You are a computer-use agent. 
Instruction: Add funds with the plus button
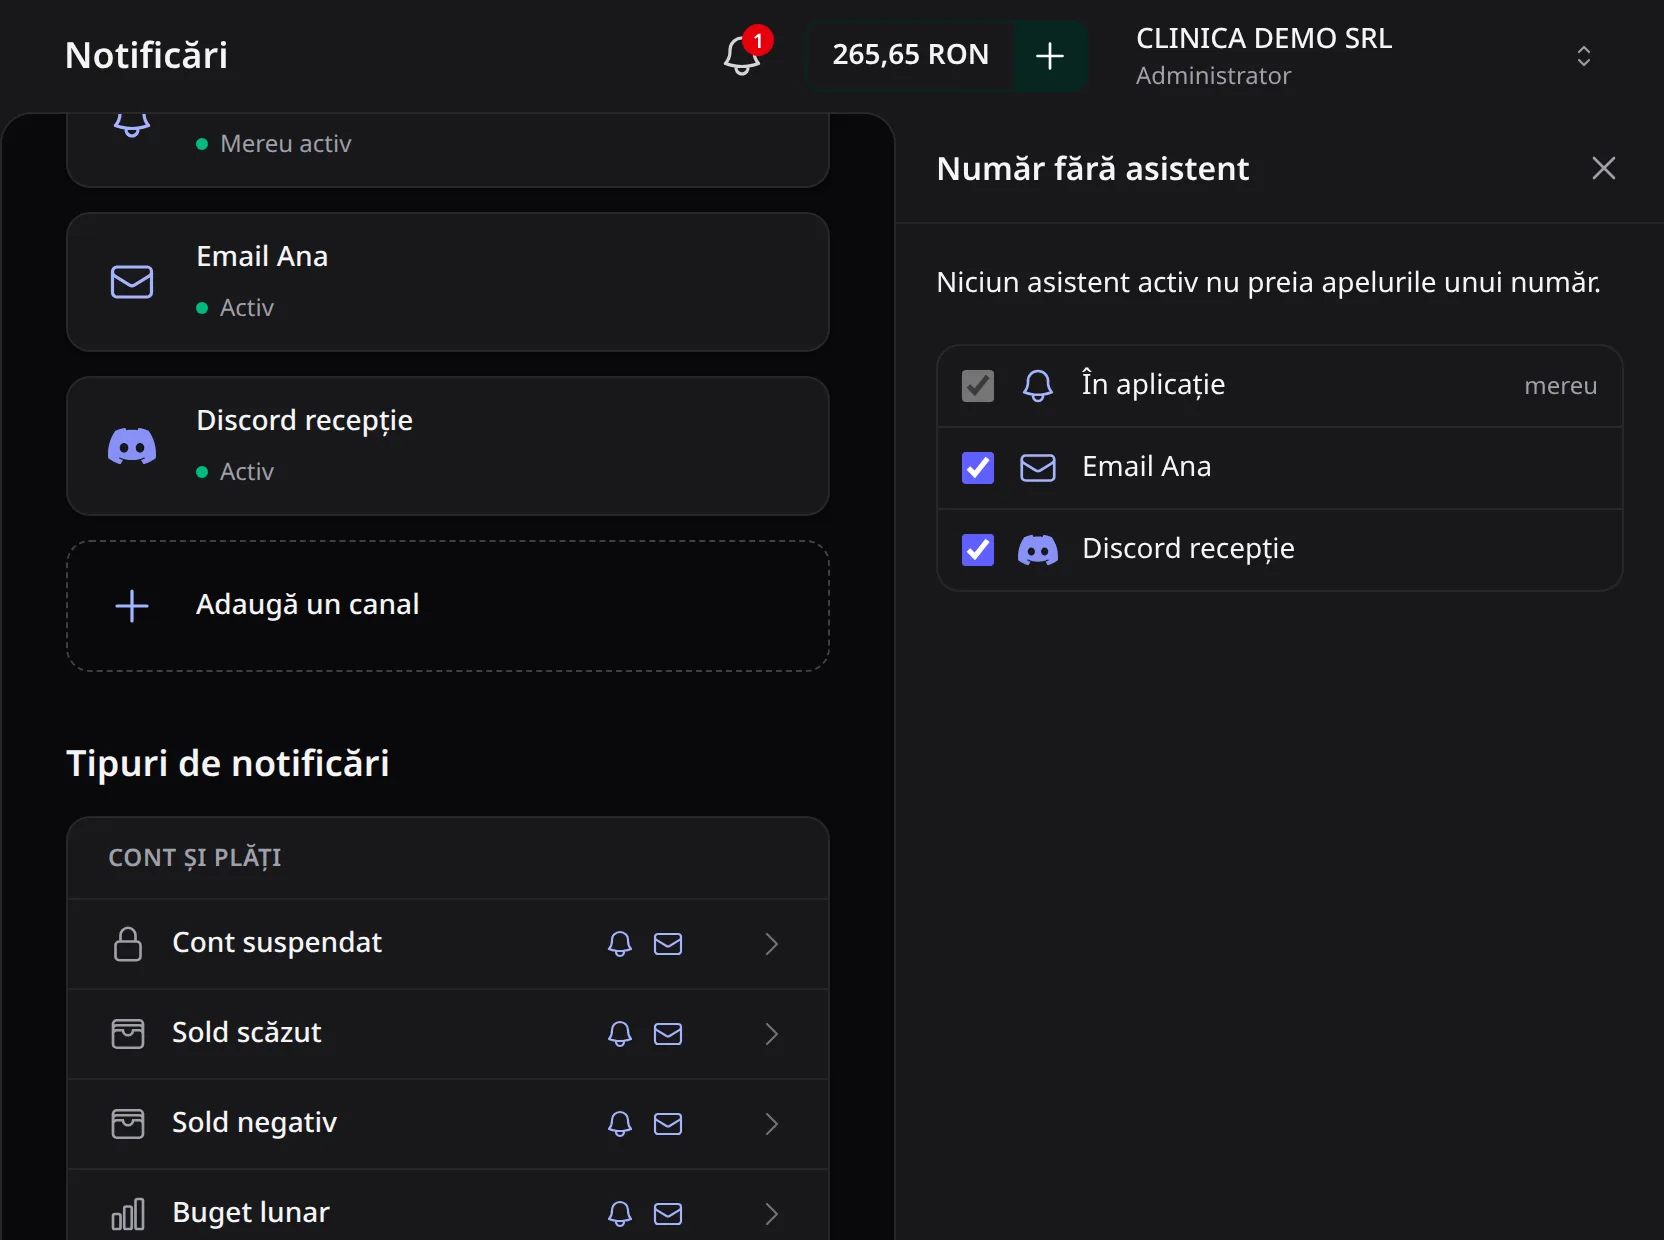coord(1050,56)
